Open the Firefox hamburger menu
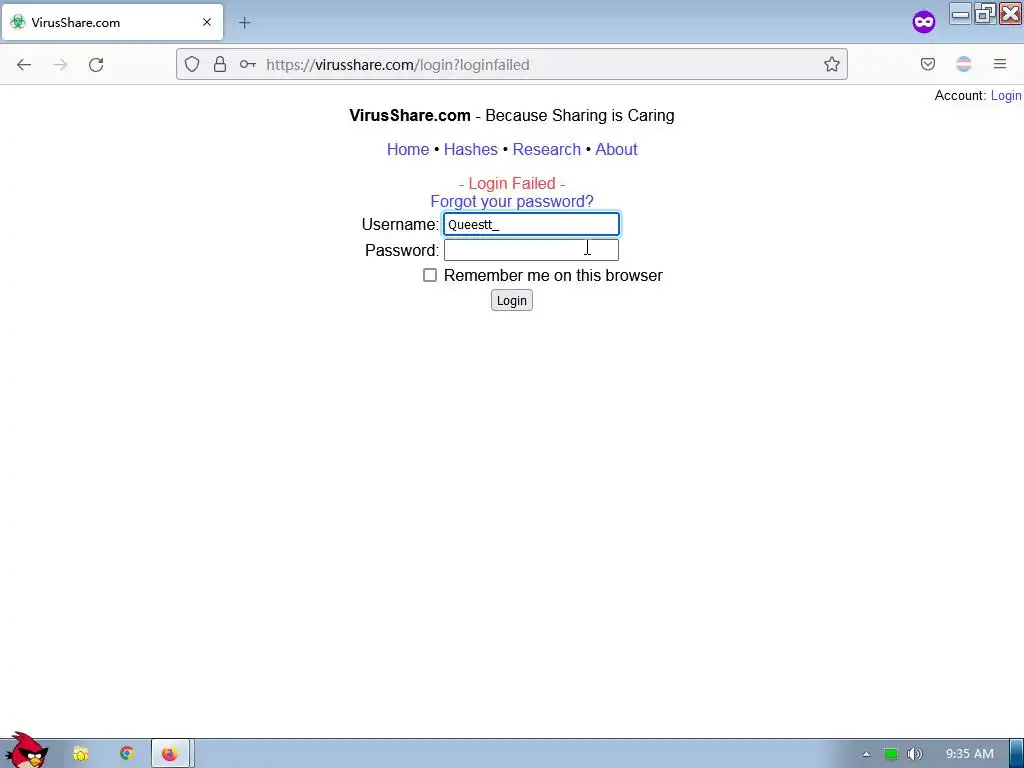 (x=1000, y=64)
